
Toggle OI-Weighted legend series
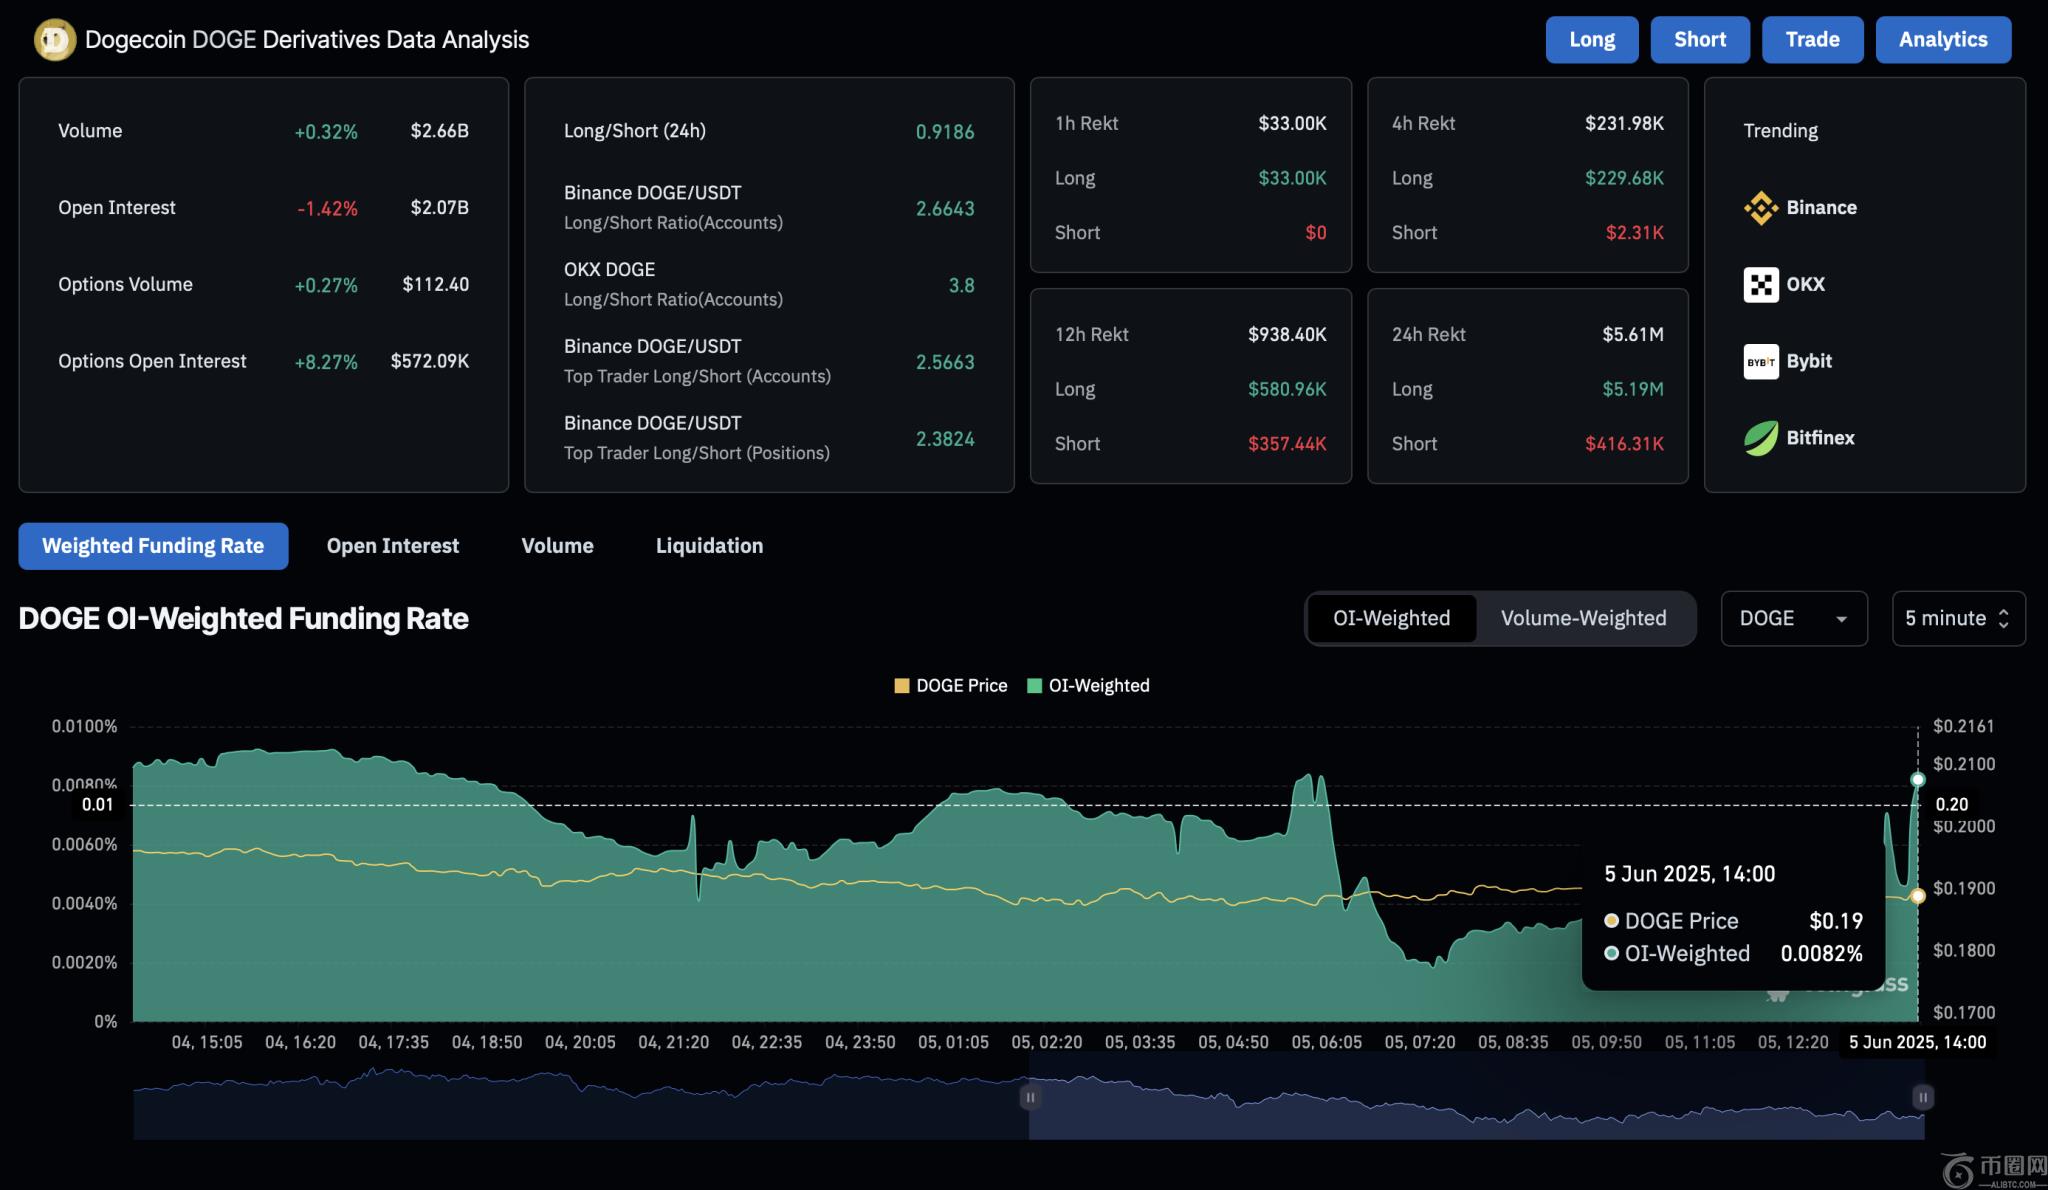1088,686
